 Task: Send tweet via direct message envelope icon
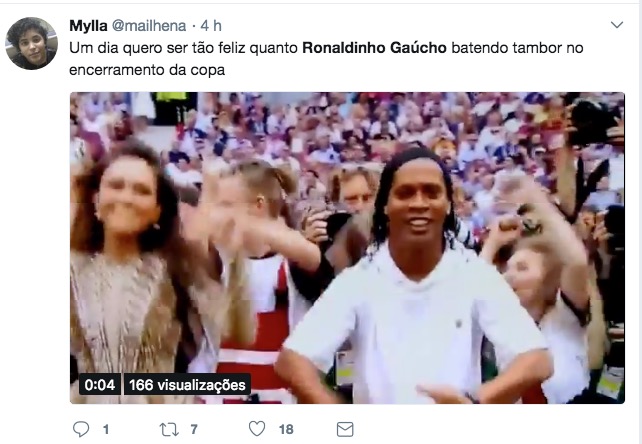(x=345, y=429)
